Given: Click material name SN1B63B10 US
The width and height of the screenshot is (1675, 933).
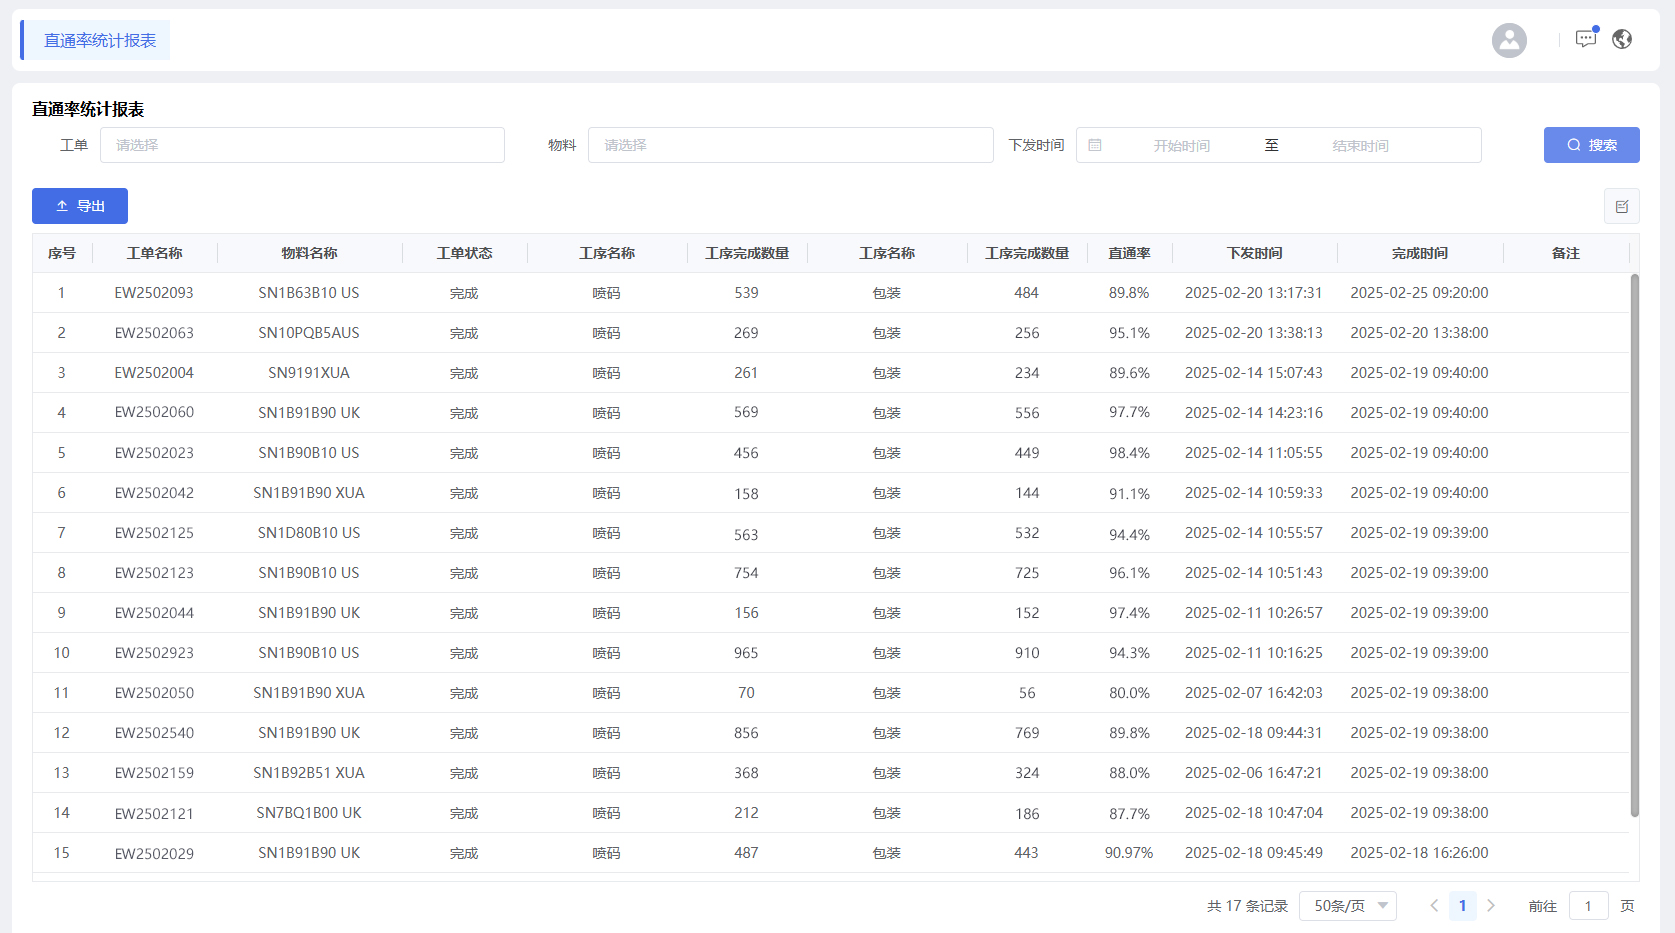Looking at the screenshot, I should click(309, 293).
